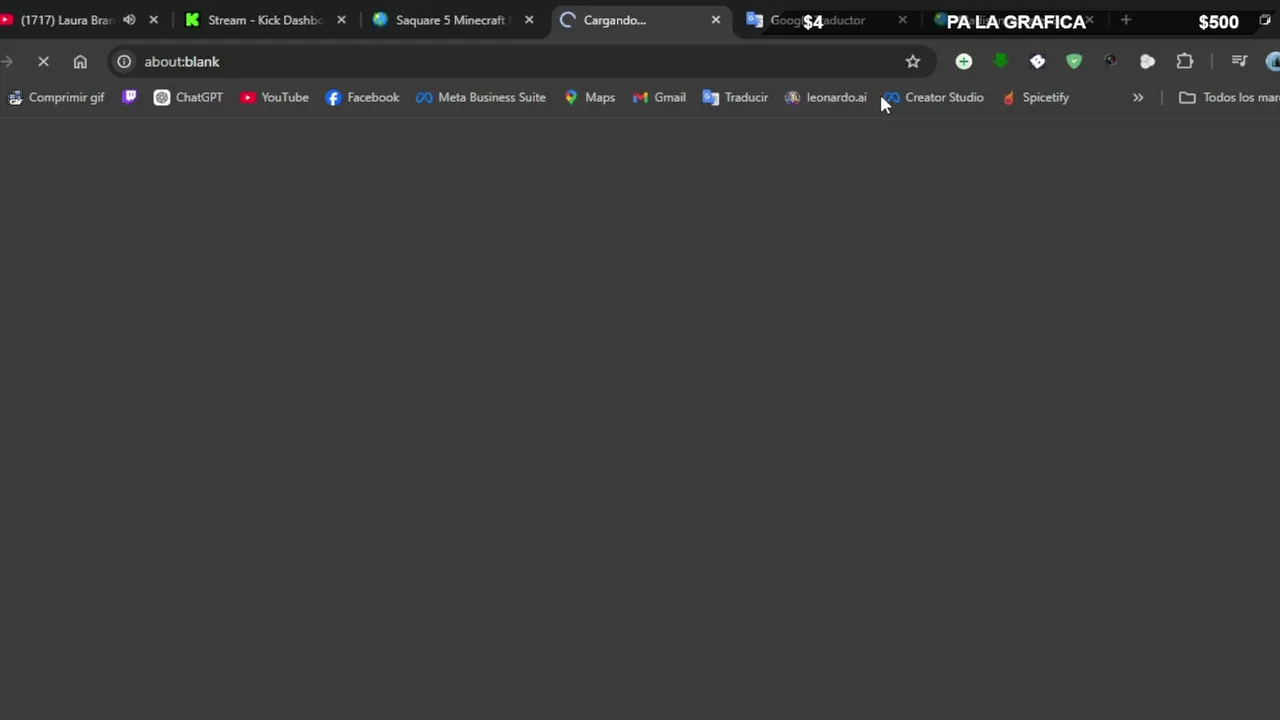Open the dark round camera extension

pyautogui.click(x=1111, y=62)
